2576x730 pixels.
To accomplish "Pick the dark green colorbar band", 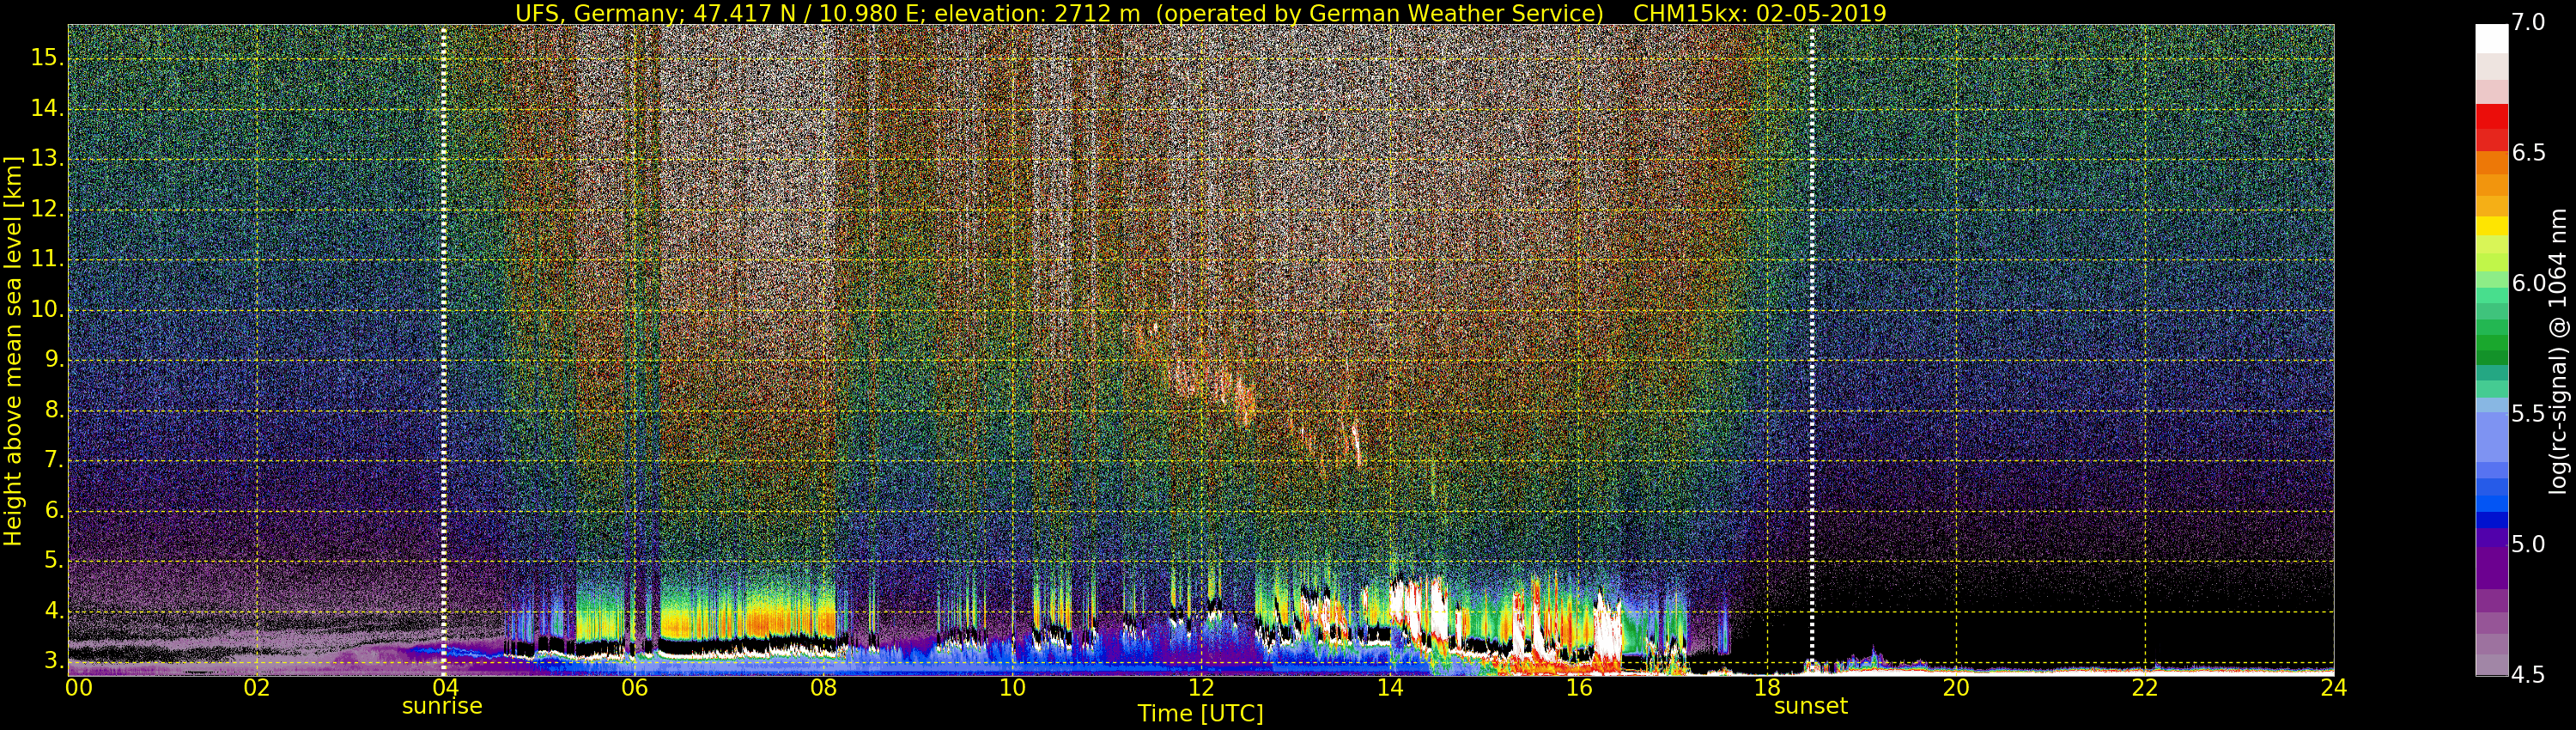I will [x=2491, y=350].
